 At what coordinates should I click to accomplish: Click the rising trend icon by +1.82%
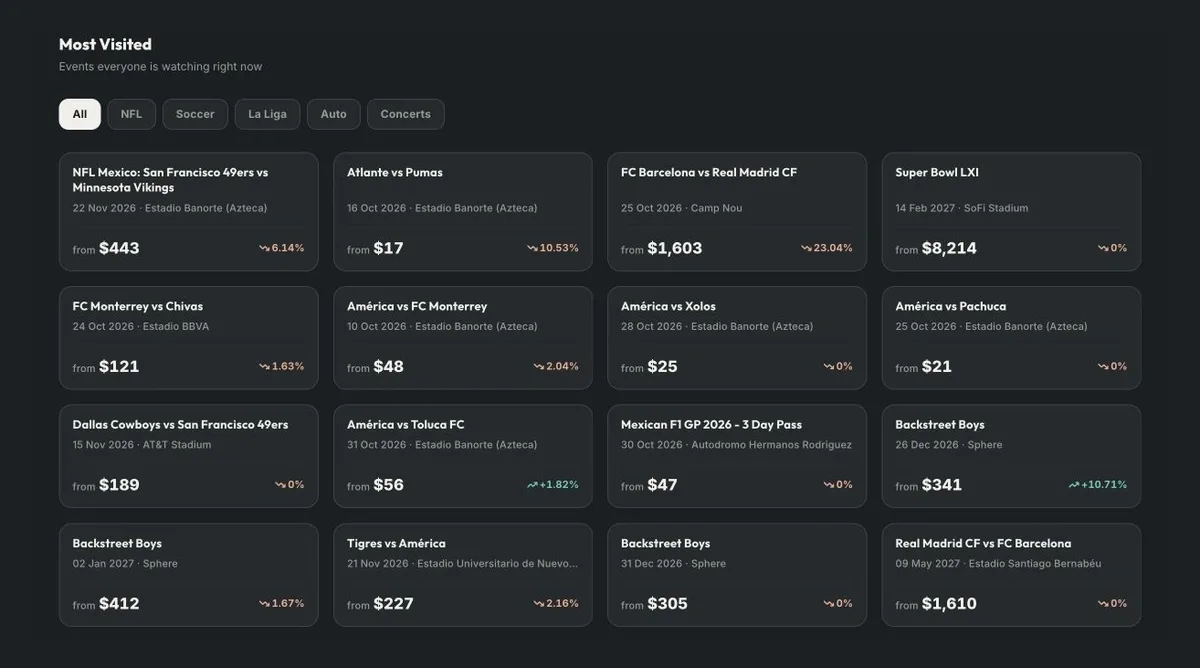(532, 485)
